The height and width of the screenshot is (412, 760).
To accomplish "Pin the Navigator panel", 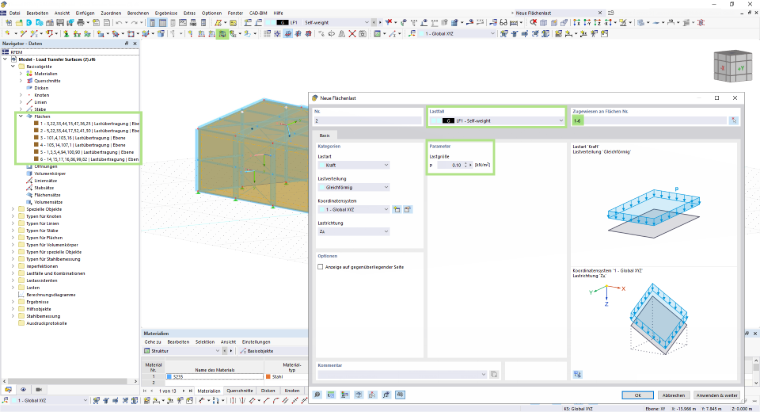I will click(x=127, y=44).
